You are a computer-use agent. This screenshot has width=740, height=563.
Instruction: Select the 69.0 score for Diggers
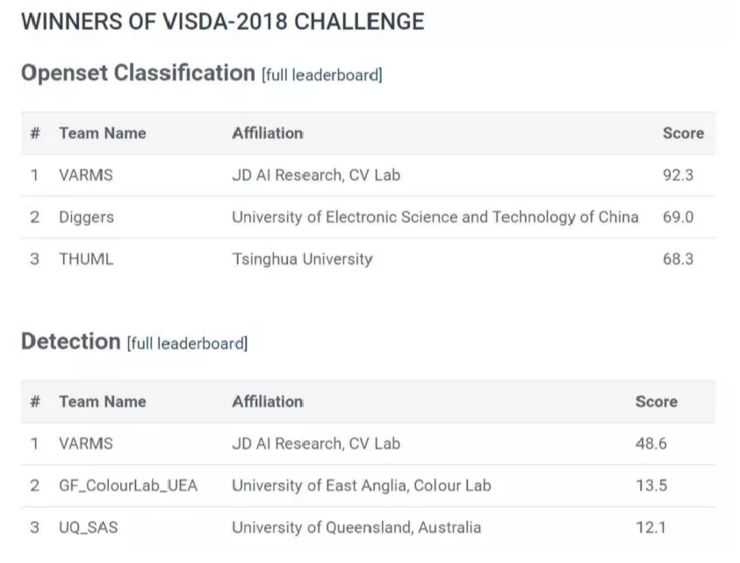click(x=678, y=217)
